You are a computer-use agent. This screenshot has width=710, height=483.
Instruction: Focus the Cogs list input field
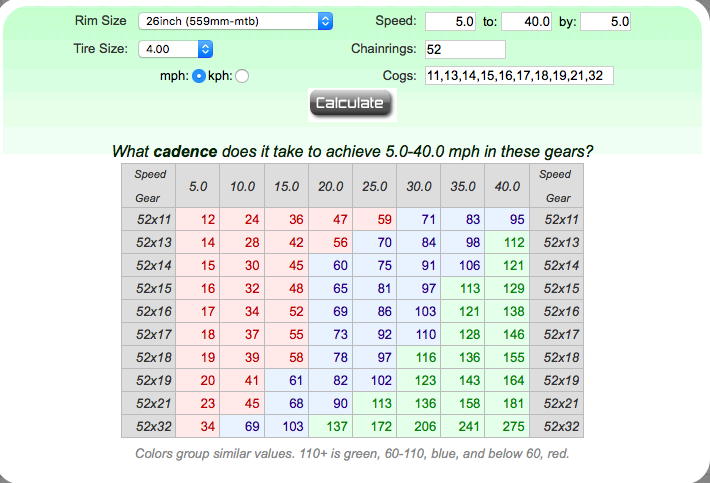[518, 76]
